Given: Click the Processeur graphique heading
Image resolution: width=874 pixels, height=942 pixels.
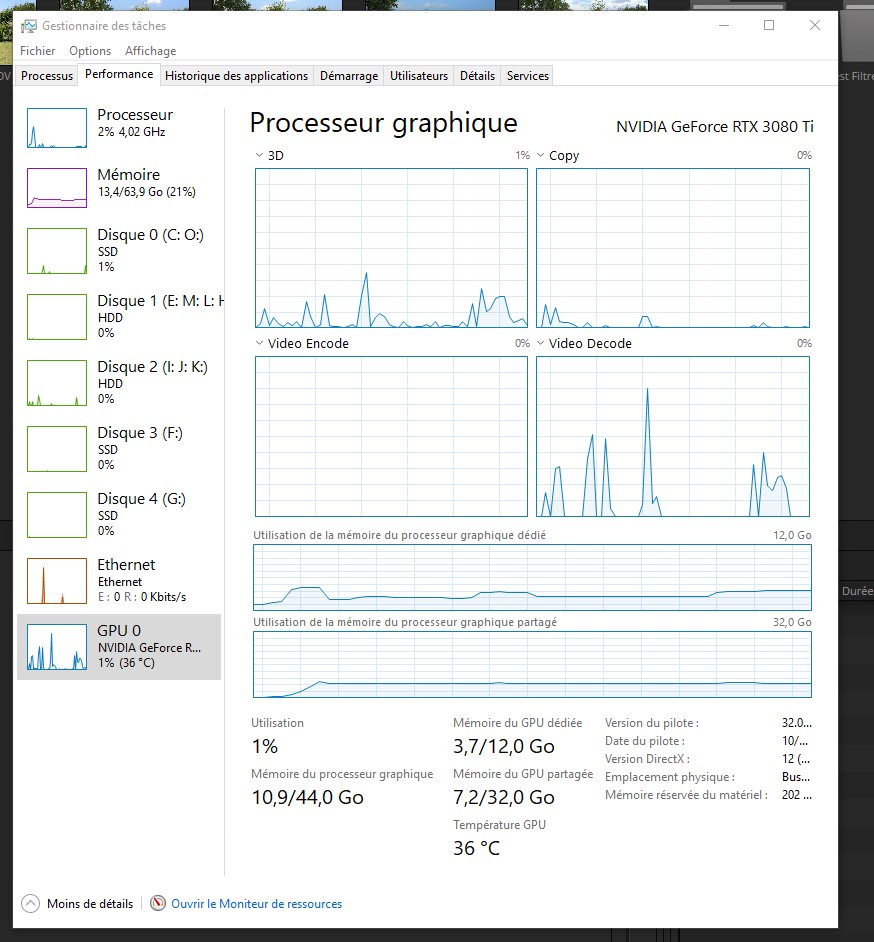Looking at the screenshot, I should [x=383, y=123].
